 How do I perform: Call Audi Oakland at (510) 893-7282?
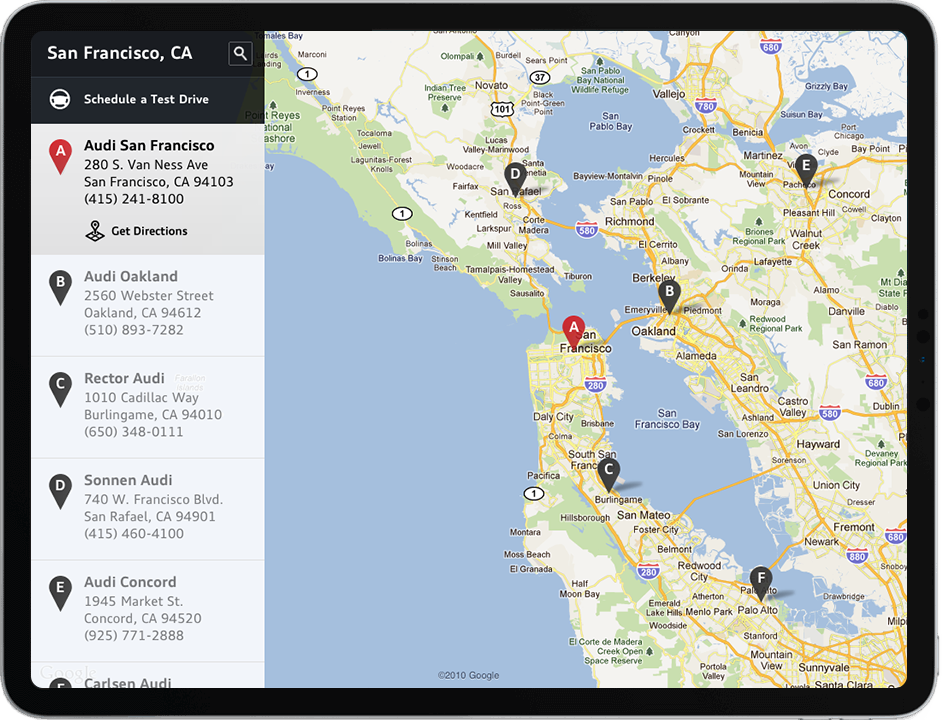pos(134,330)
